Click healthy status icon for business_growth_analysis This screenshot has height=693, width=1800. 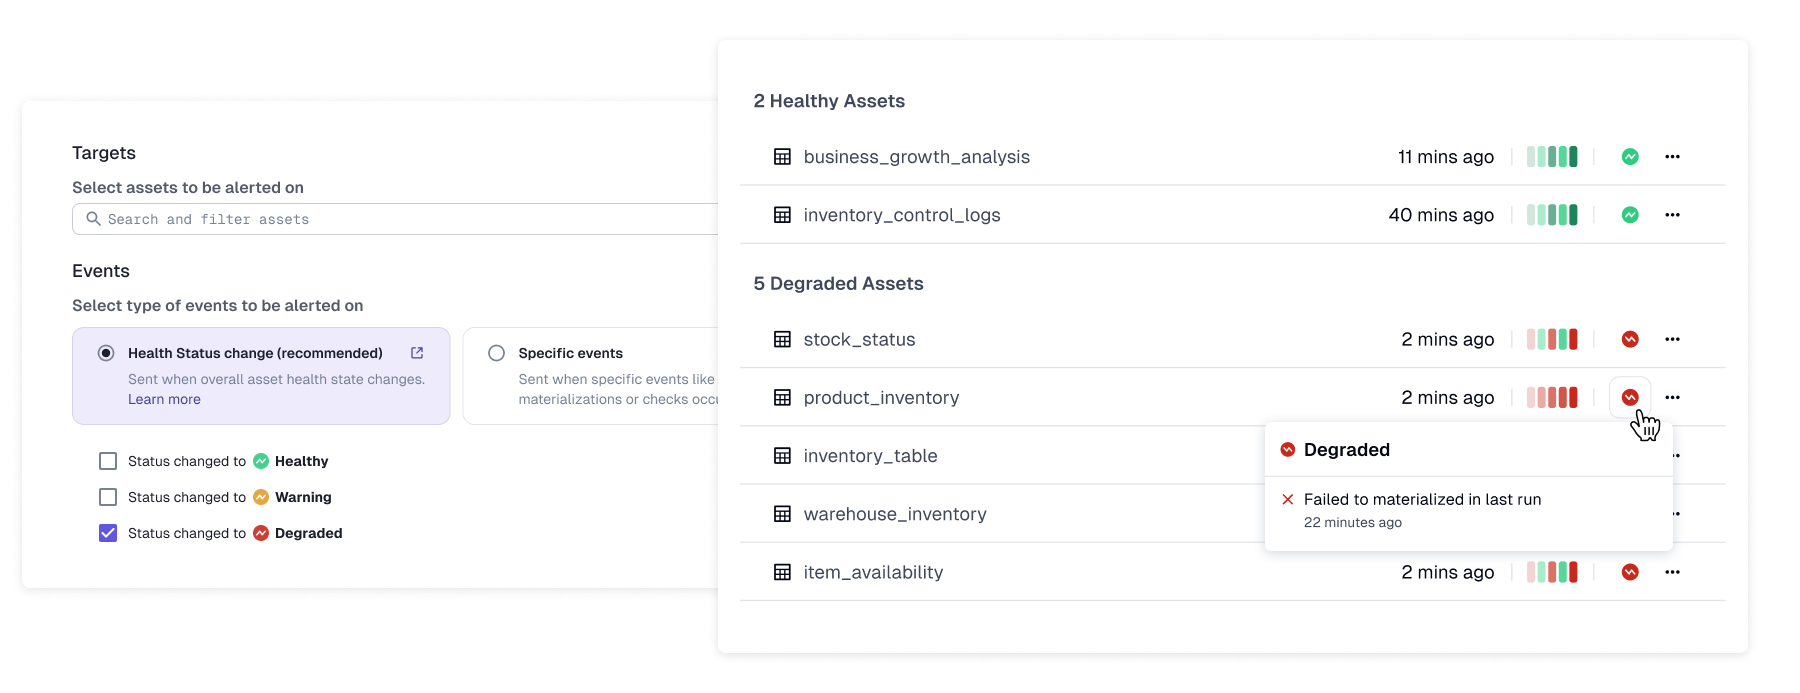point(1630,157)
